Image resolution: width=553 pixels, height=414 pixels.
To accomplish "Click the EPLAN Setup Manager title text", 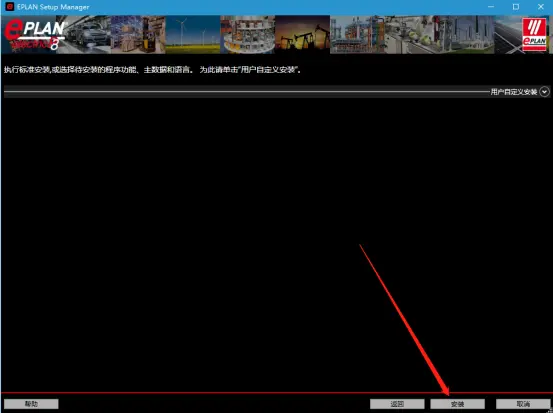I will [53, 7].
